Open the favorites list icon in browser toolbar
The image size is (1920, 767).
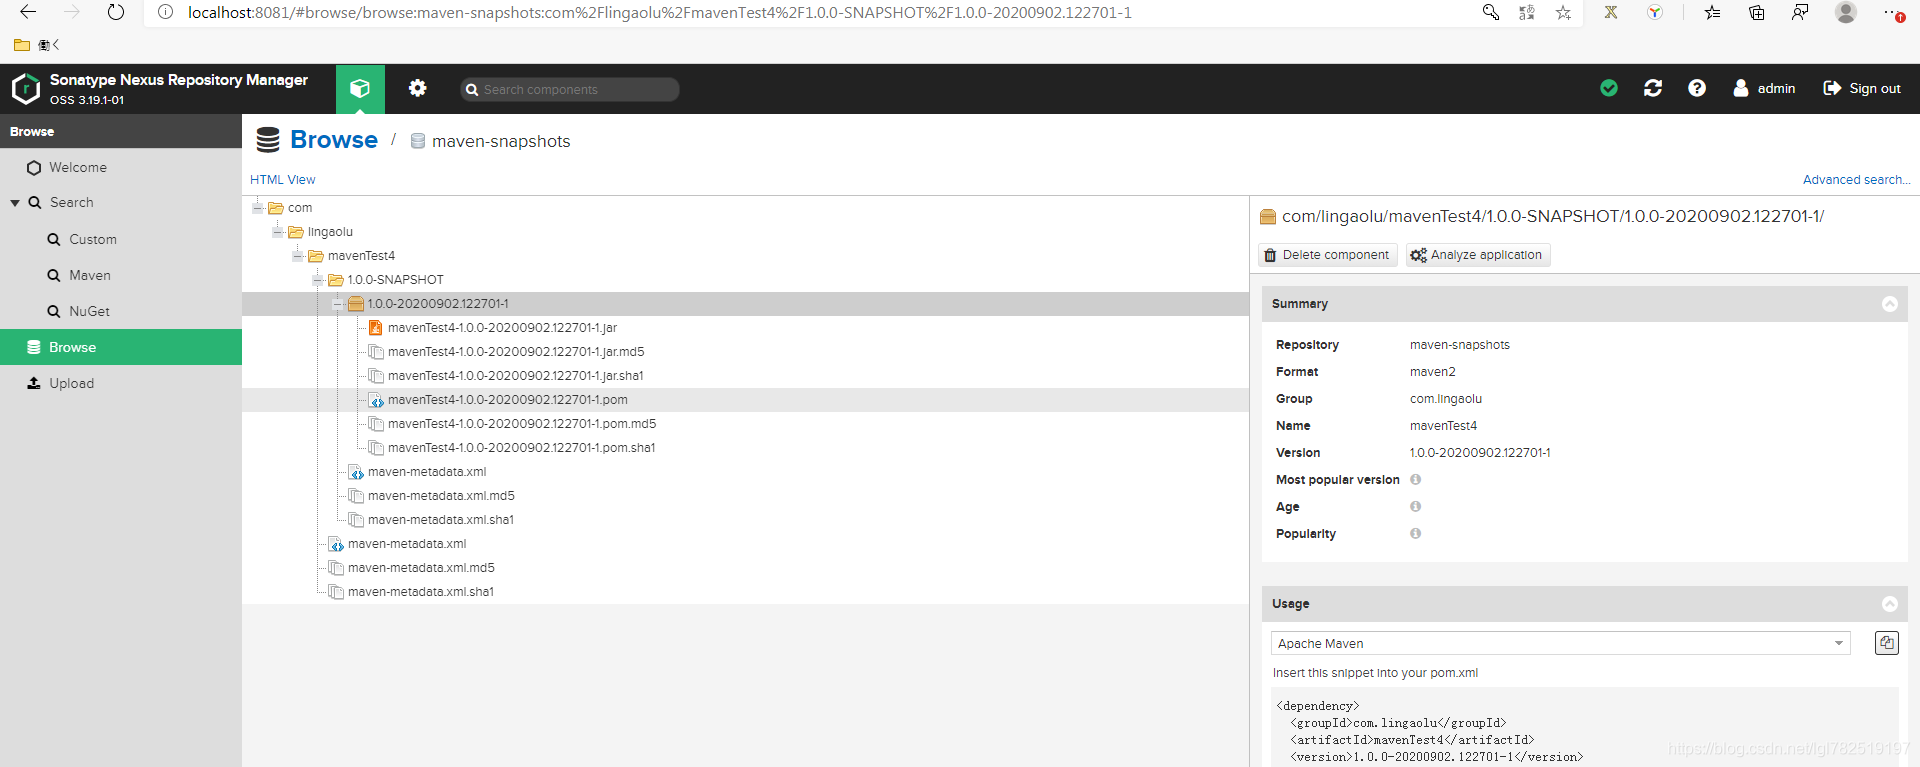(1713, 13)
